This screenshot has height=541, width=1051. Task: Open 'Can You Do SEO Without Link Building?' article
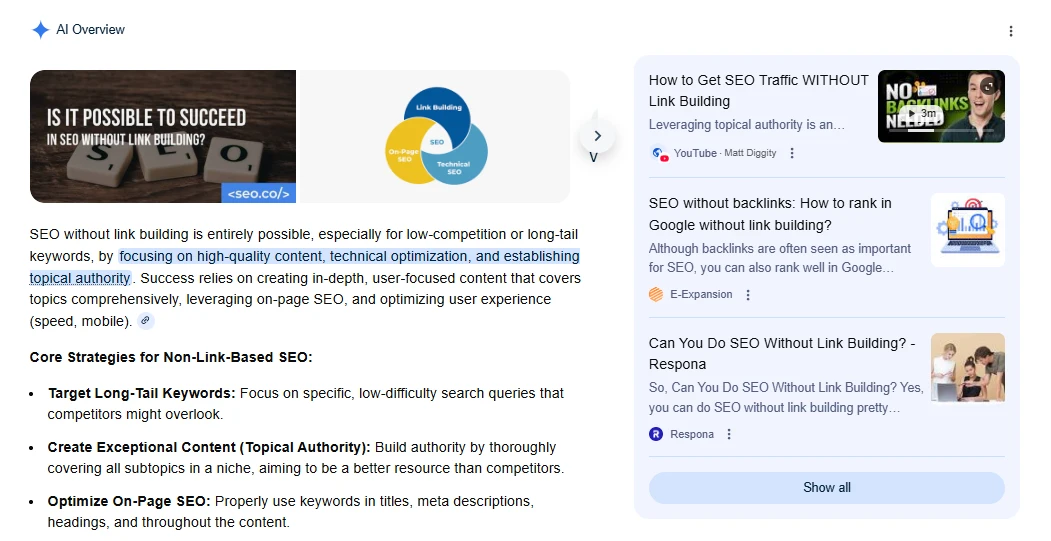pos(781,353)
